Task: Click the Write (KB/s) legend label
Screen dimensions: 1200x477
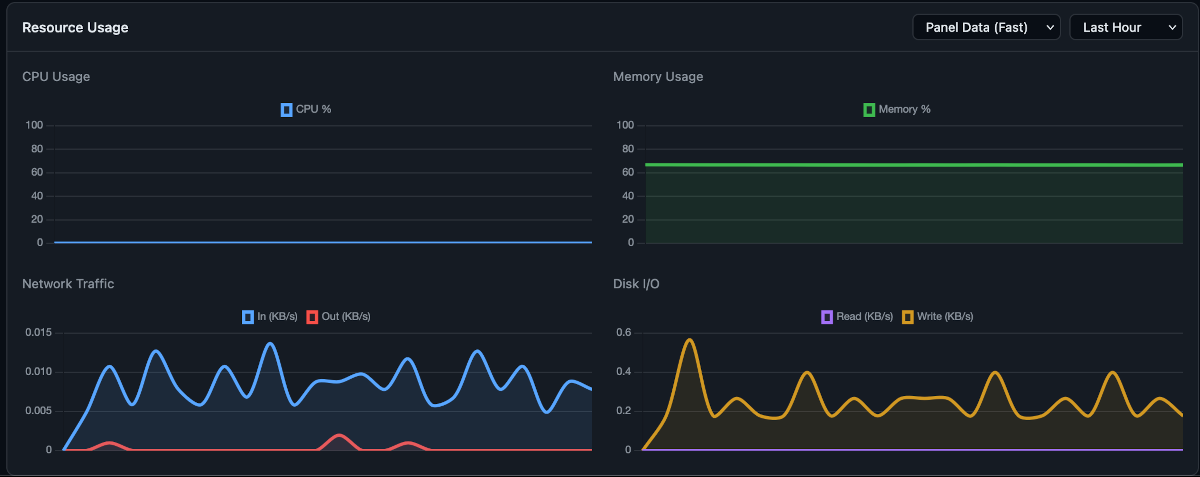Action: point(945,317)
